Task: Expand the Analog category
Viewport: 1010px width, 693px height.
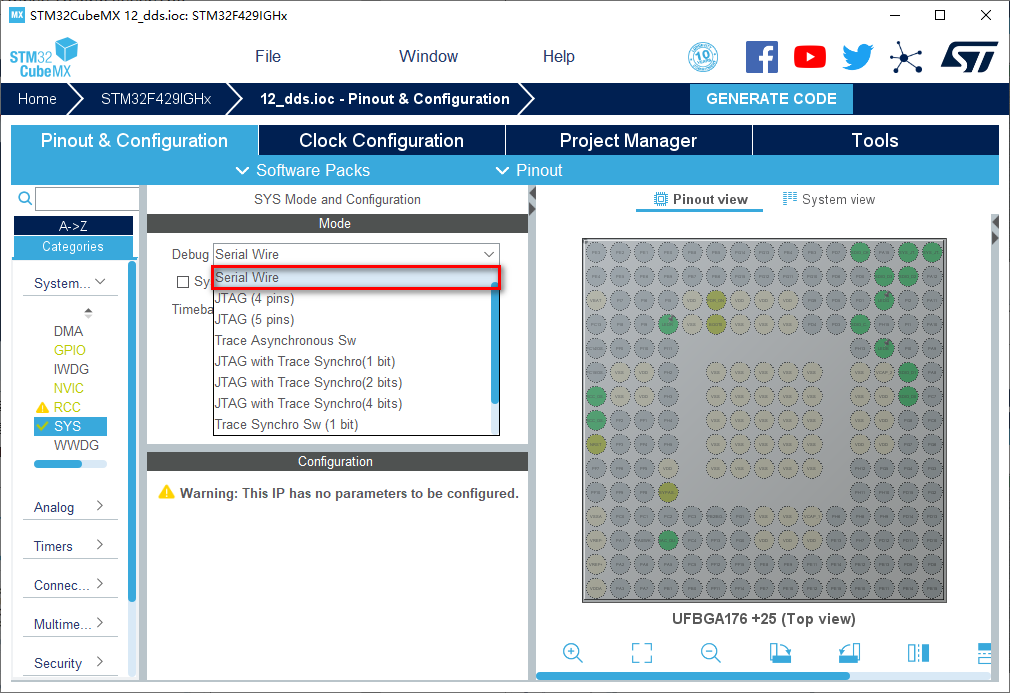Action: tap(69, 507)
